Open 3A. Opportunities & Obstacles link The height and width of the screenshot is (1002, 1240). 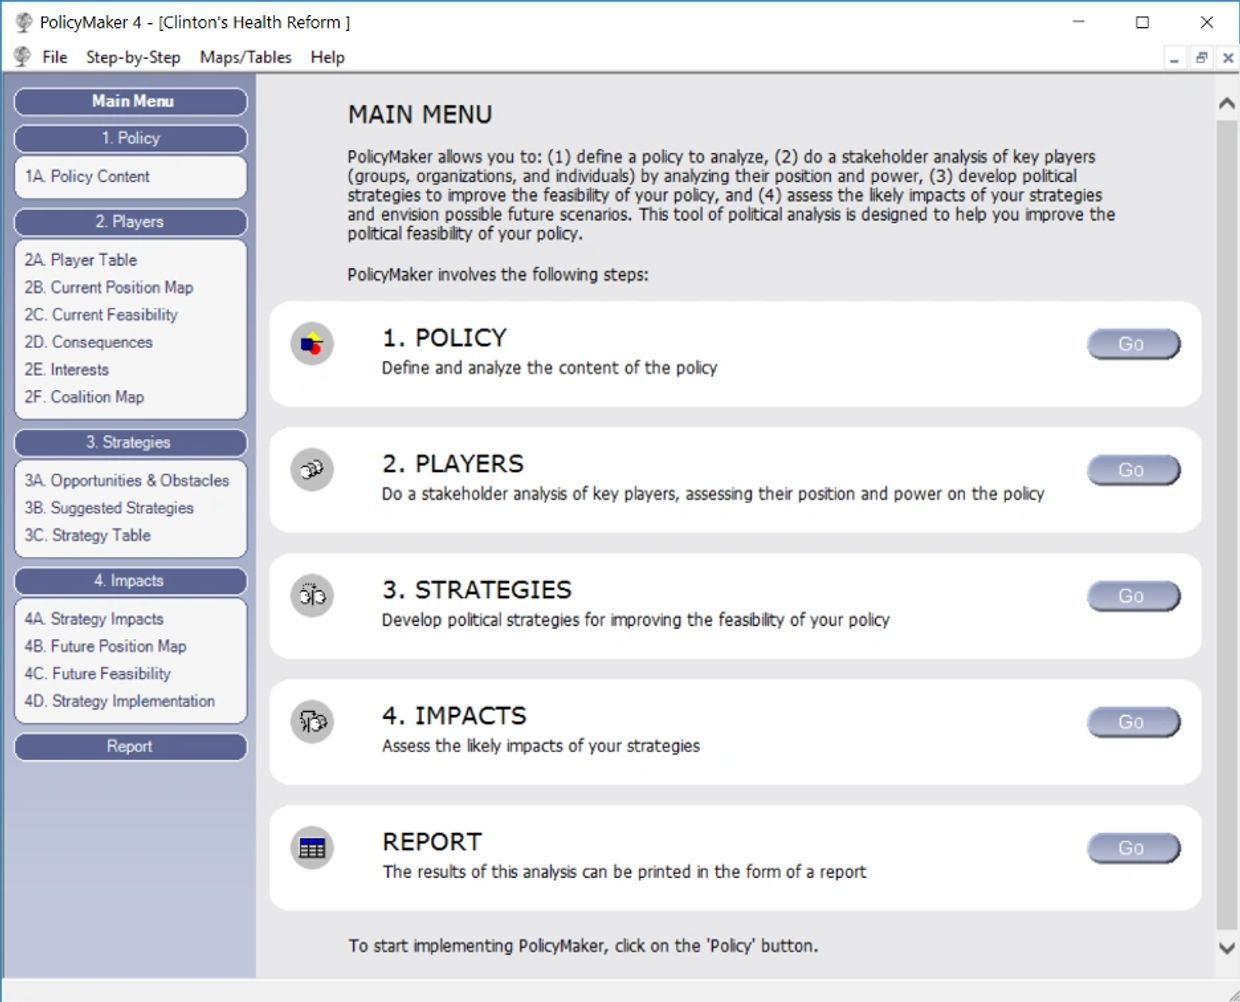click(x=127, y=481)
